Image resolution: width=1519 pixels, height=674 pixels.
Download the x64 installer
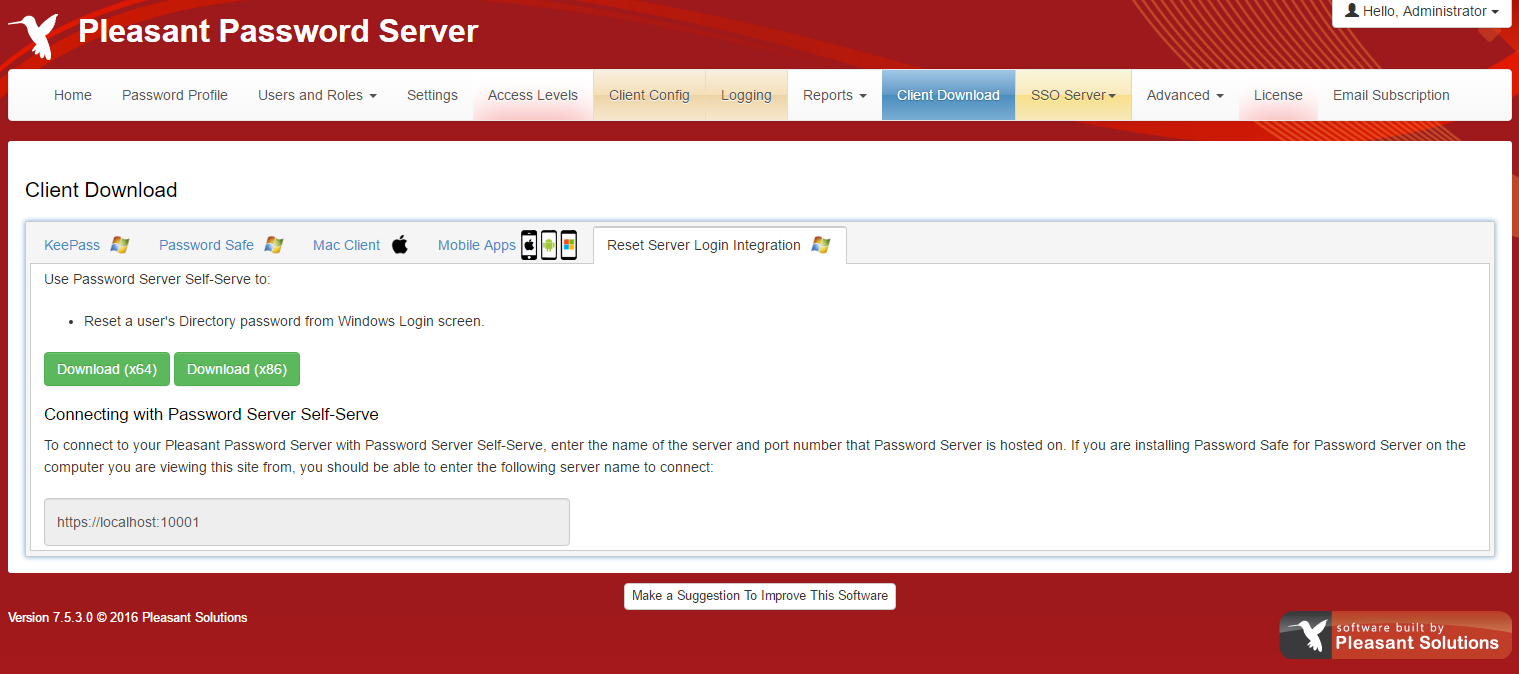pos(107,369)
